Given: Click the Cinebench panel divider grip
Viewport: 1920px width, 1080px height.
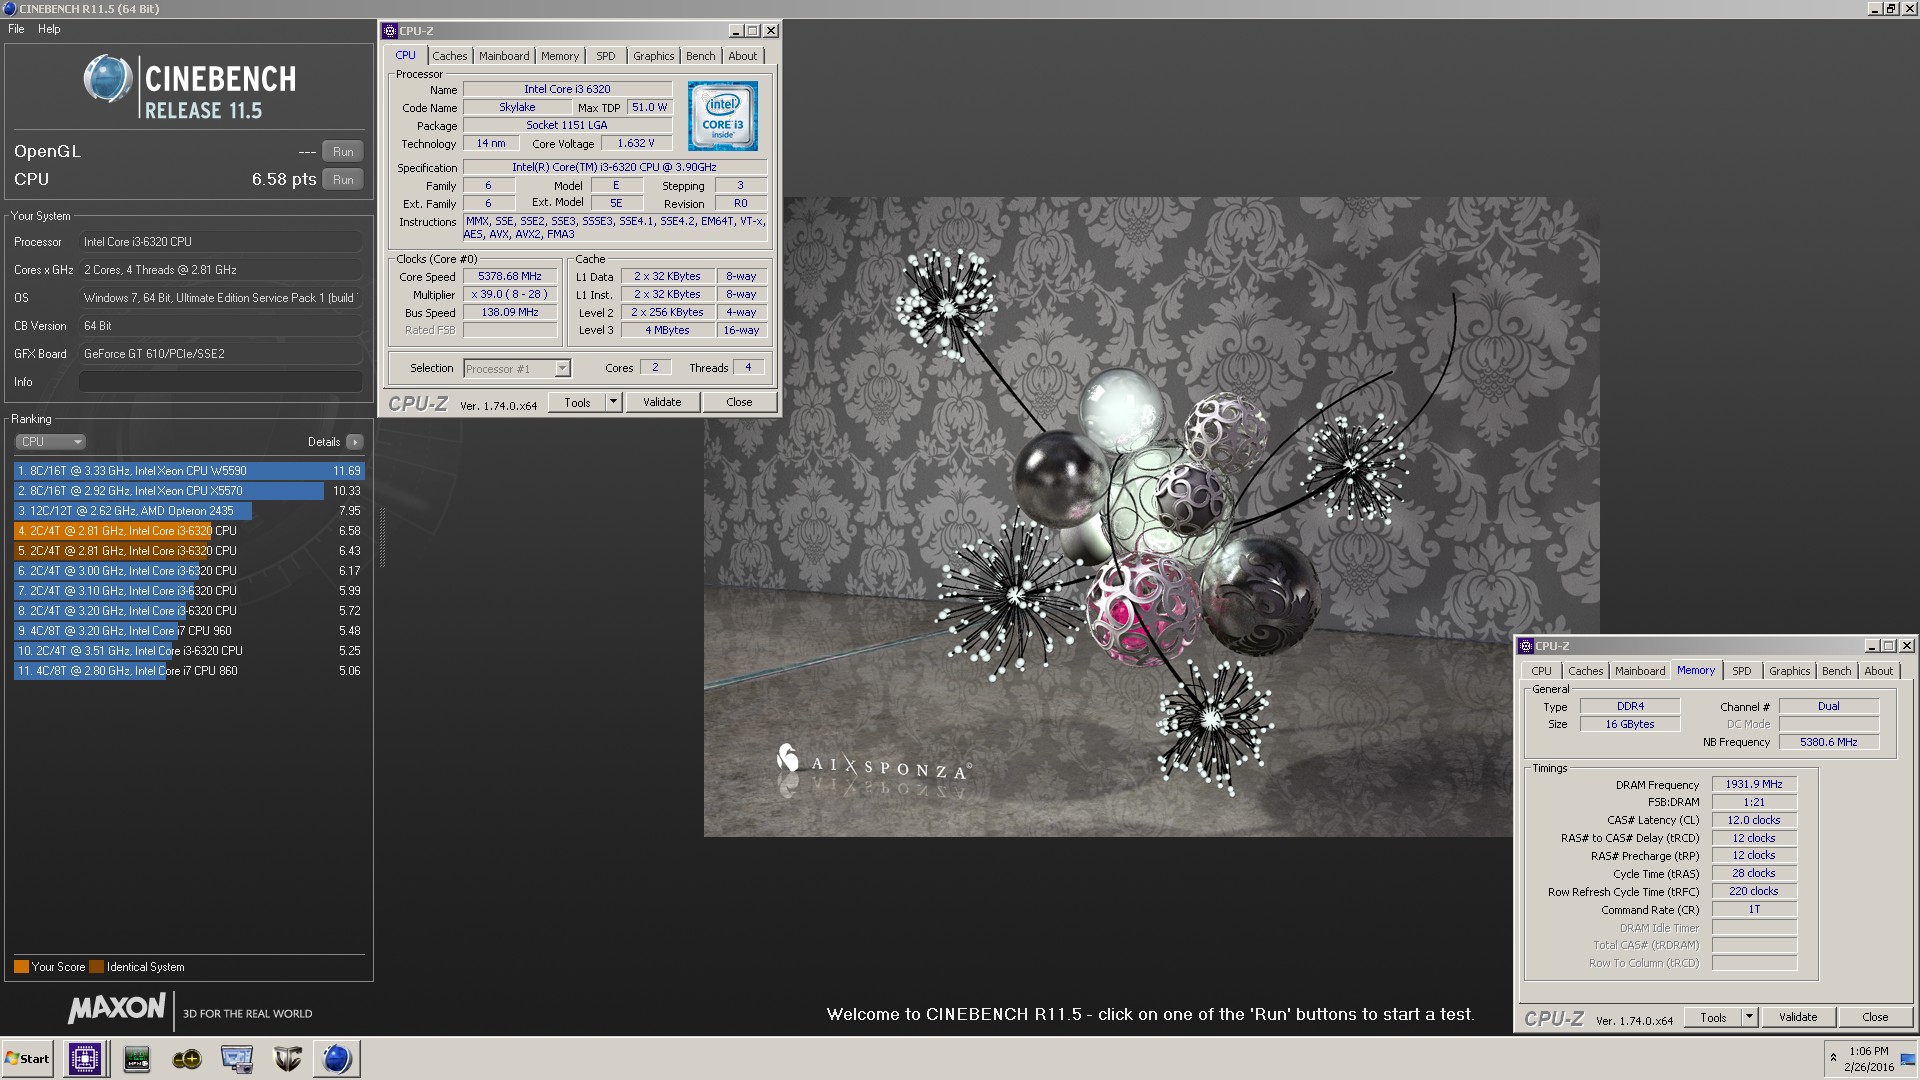Looking at the screenshot, I should point(382,538).
